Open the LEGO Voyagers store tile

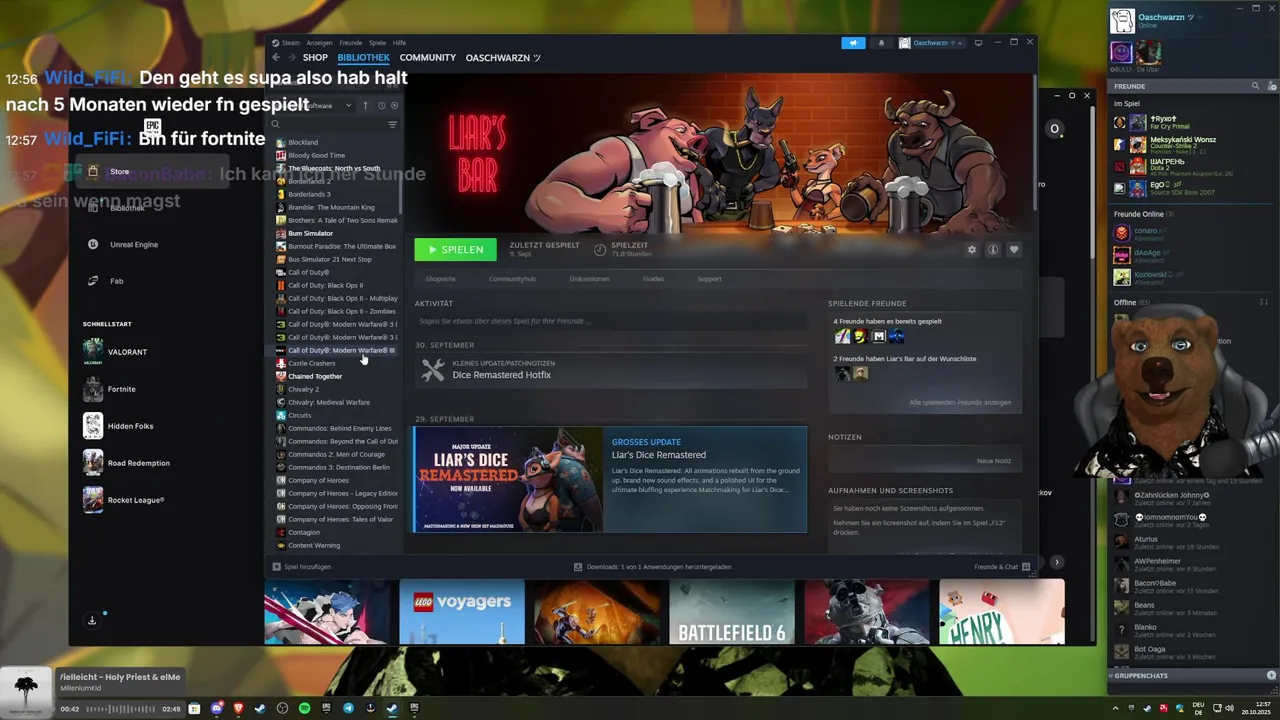coord(462,612)
